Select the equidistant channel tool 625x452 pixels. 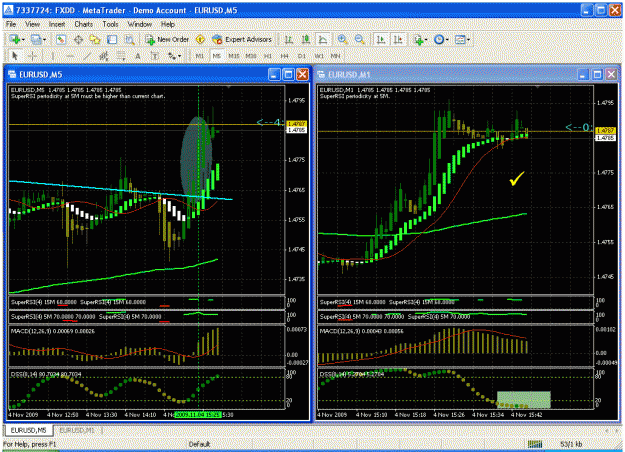[104, 56]
